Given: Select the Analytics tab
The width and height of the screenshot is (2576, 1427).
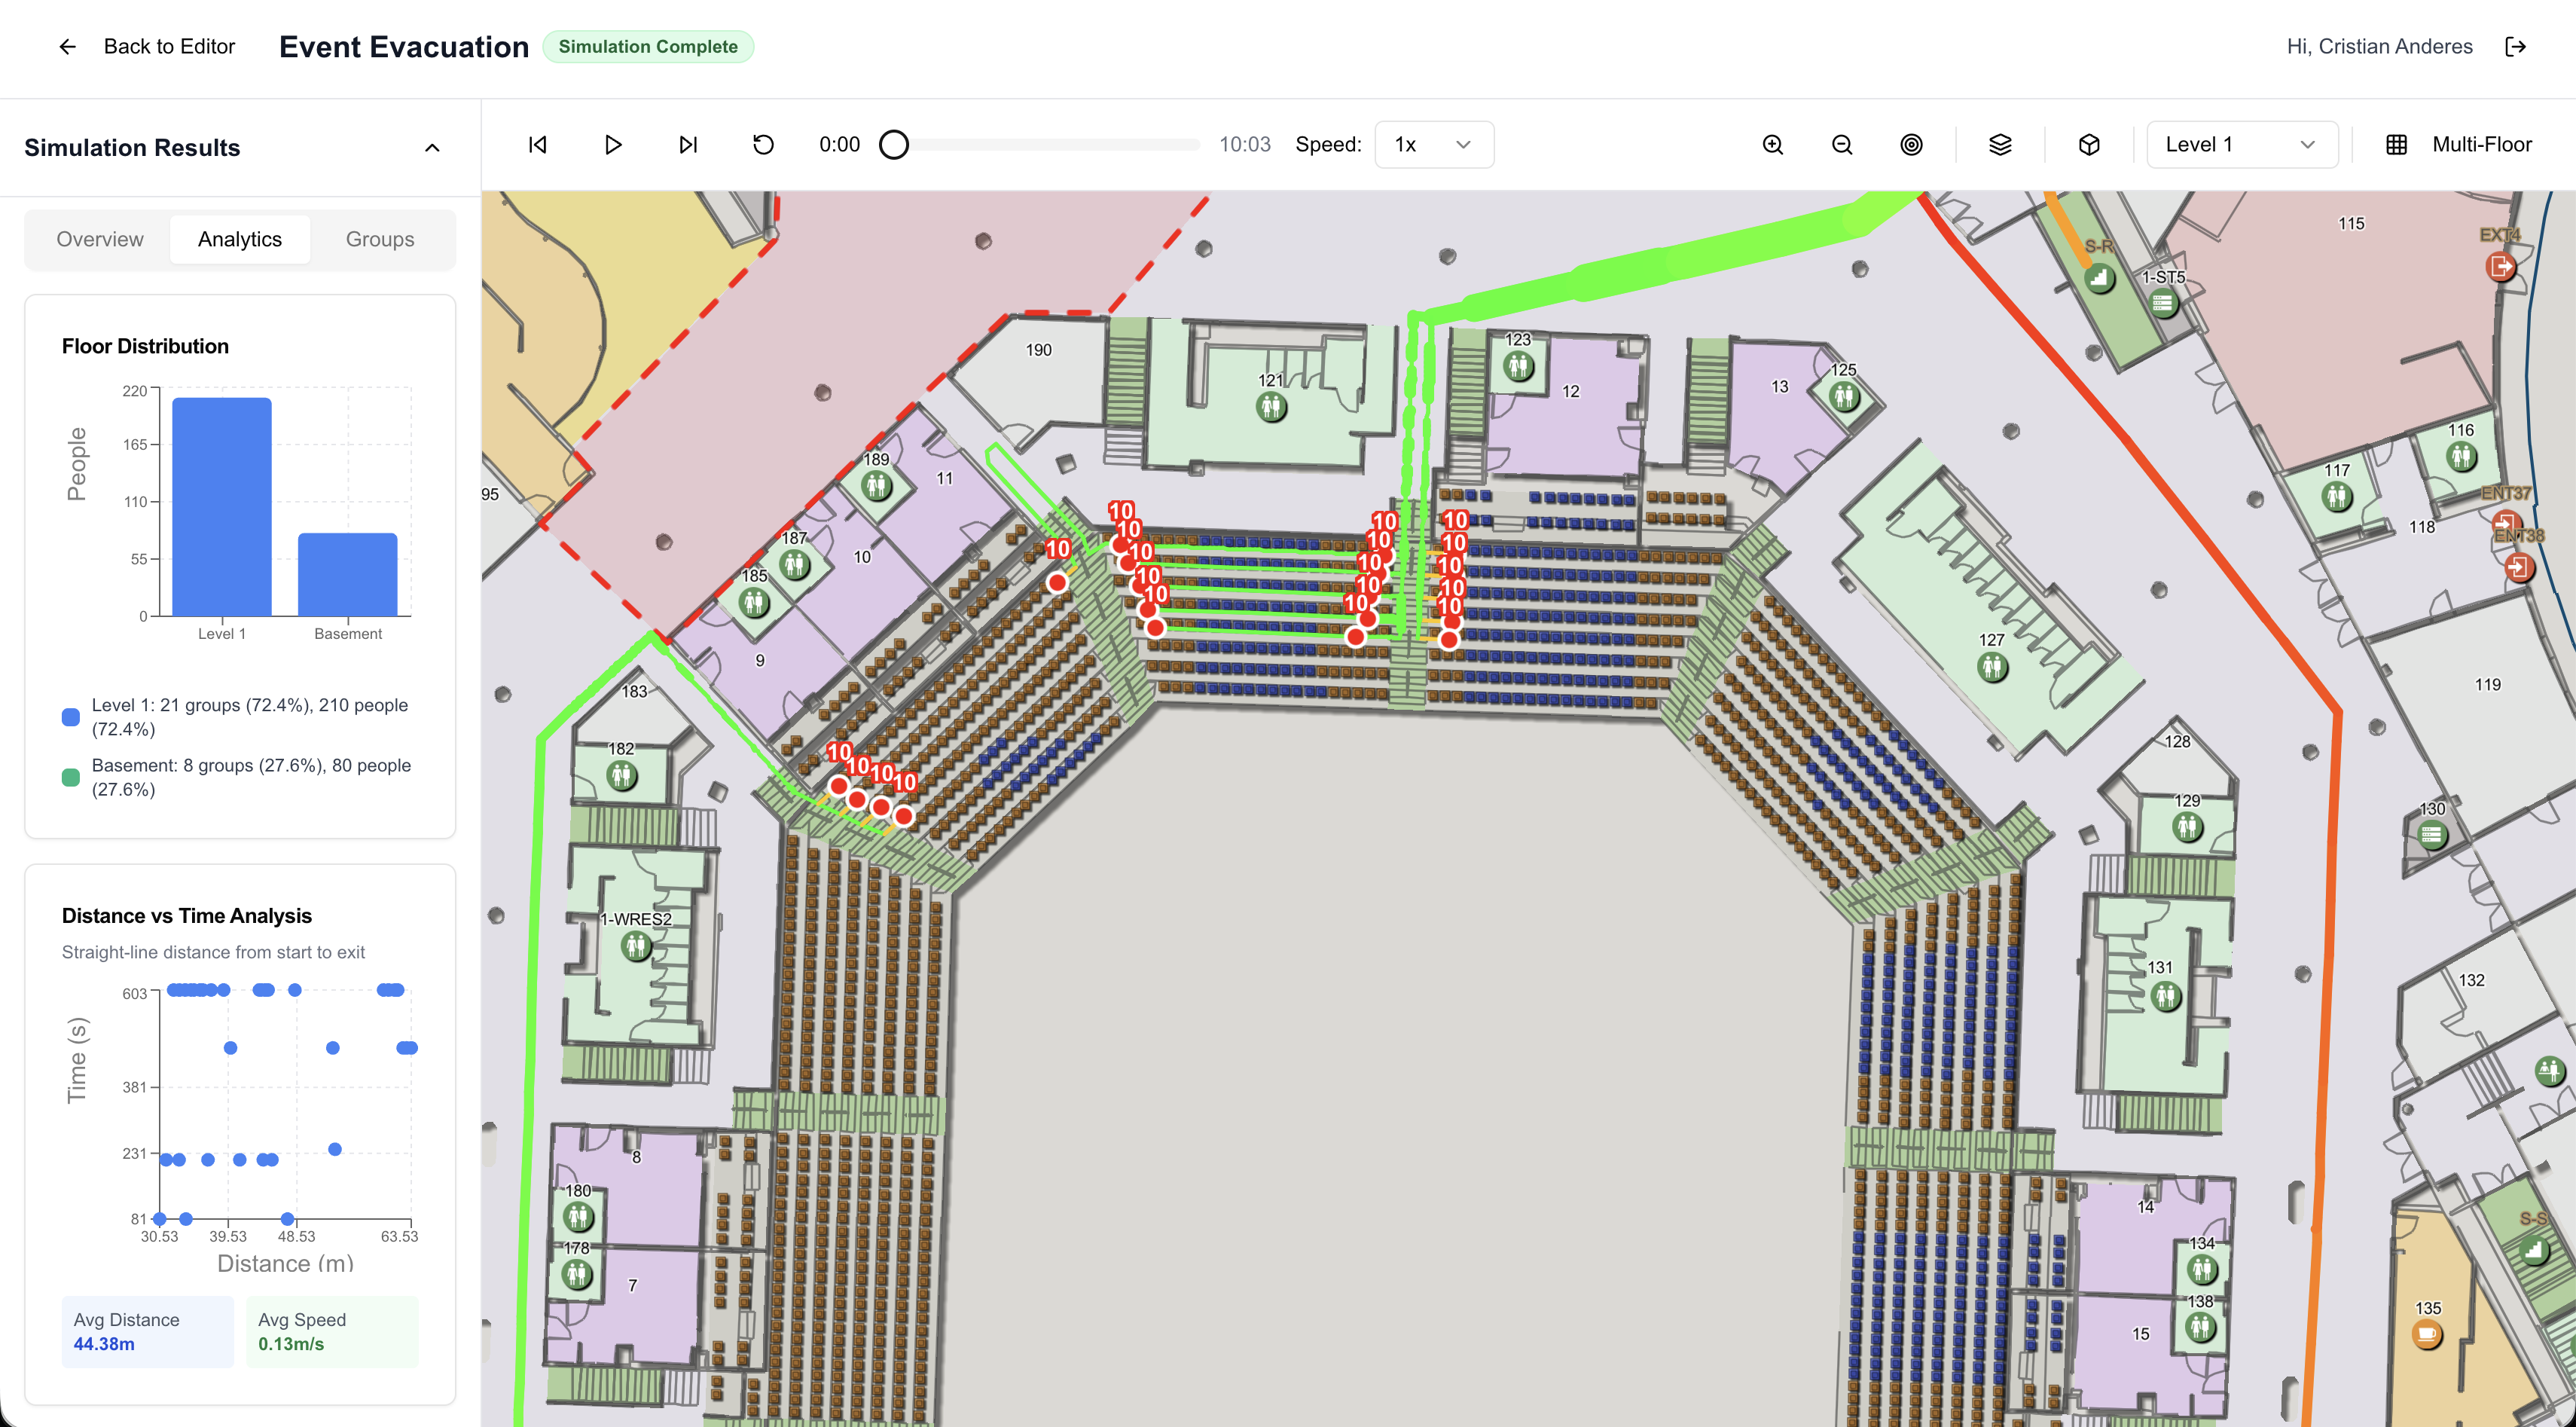Looking at the screenshot, I should (240, 239).
